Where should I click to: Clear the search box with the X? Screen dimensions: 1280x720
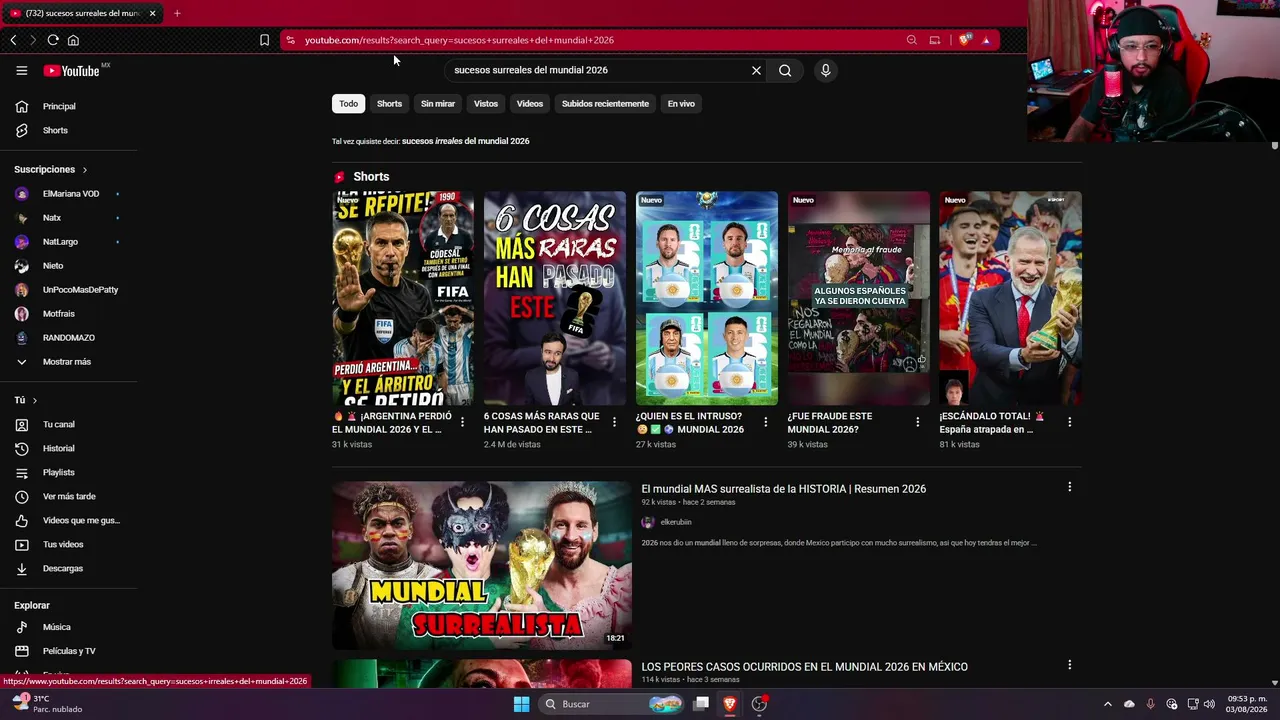click(x=756, y=70)
